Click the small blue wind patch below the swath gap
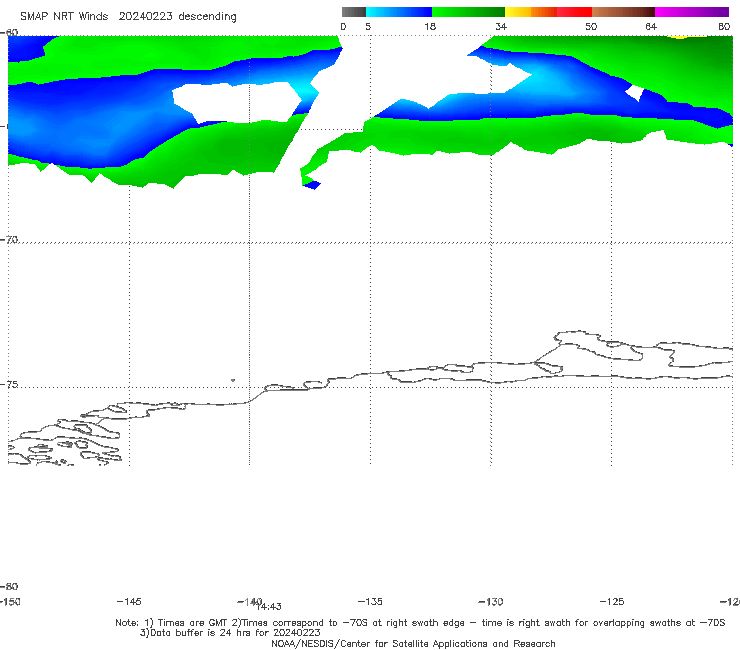740x650 pixels. pyautogui.click(x=312, y=185)
